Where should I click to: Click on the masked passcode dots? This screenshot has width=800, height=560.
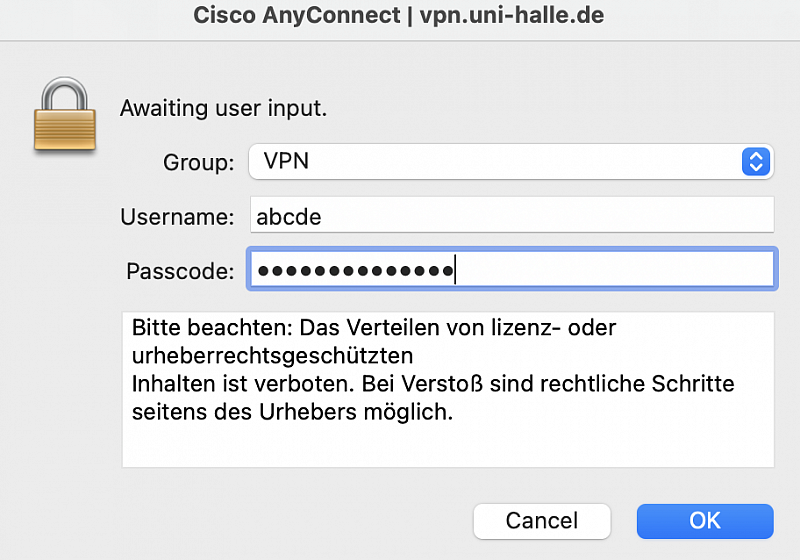tap(356, 270)
